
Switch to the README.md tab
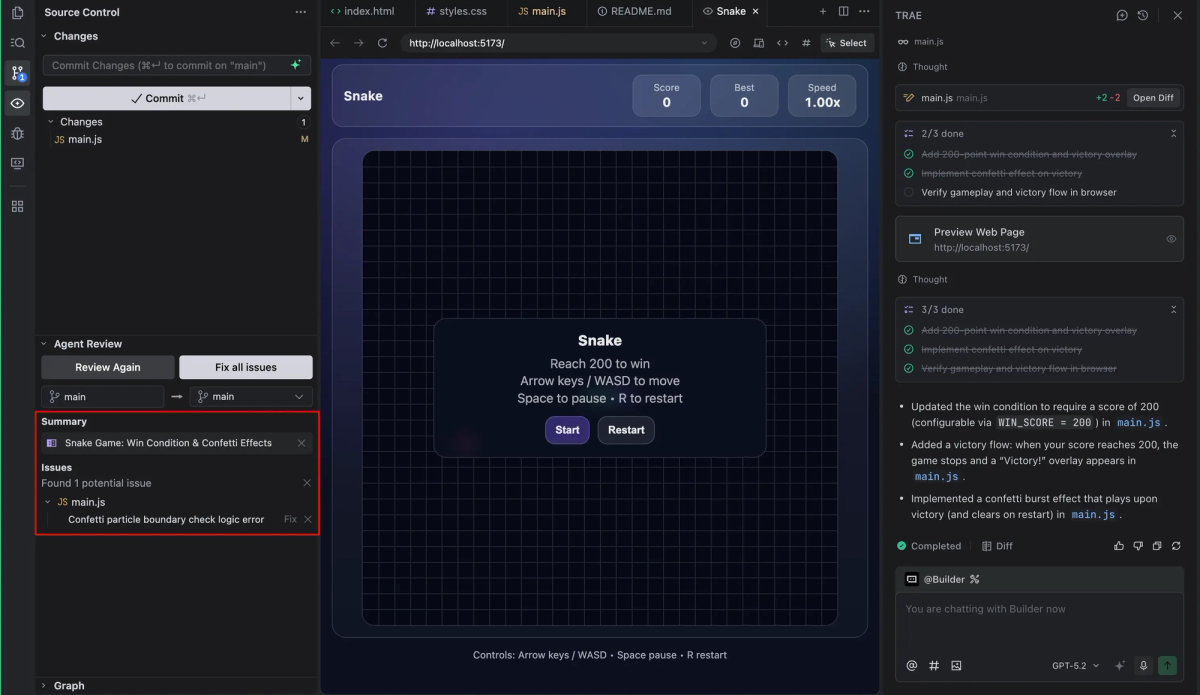(634, 11)
